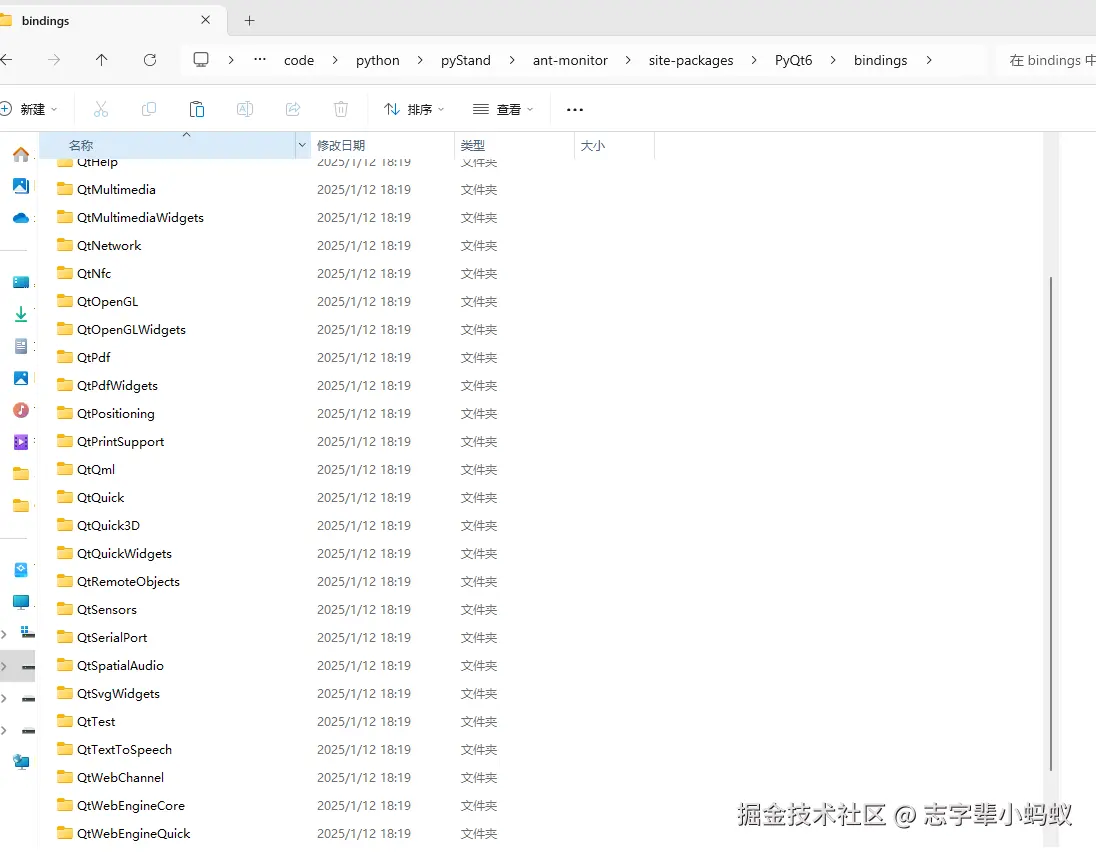Click the Copy icon in toolbar
The height and width of the screenshot is (852, 1096).
point(149,109)
